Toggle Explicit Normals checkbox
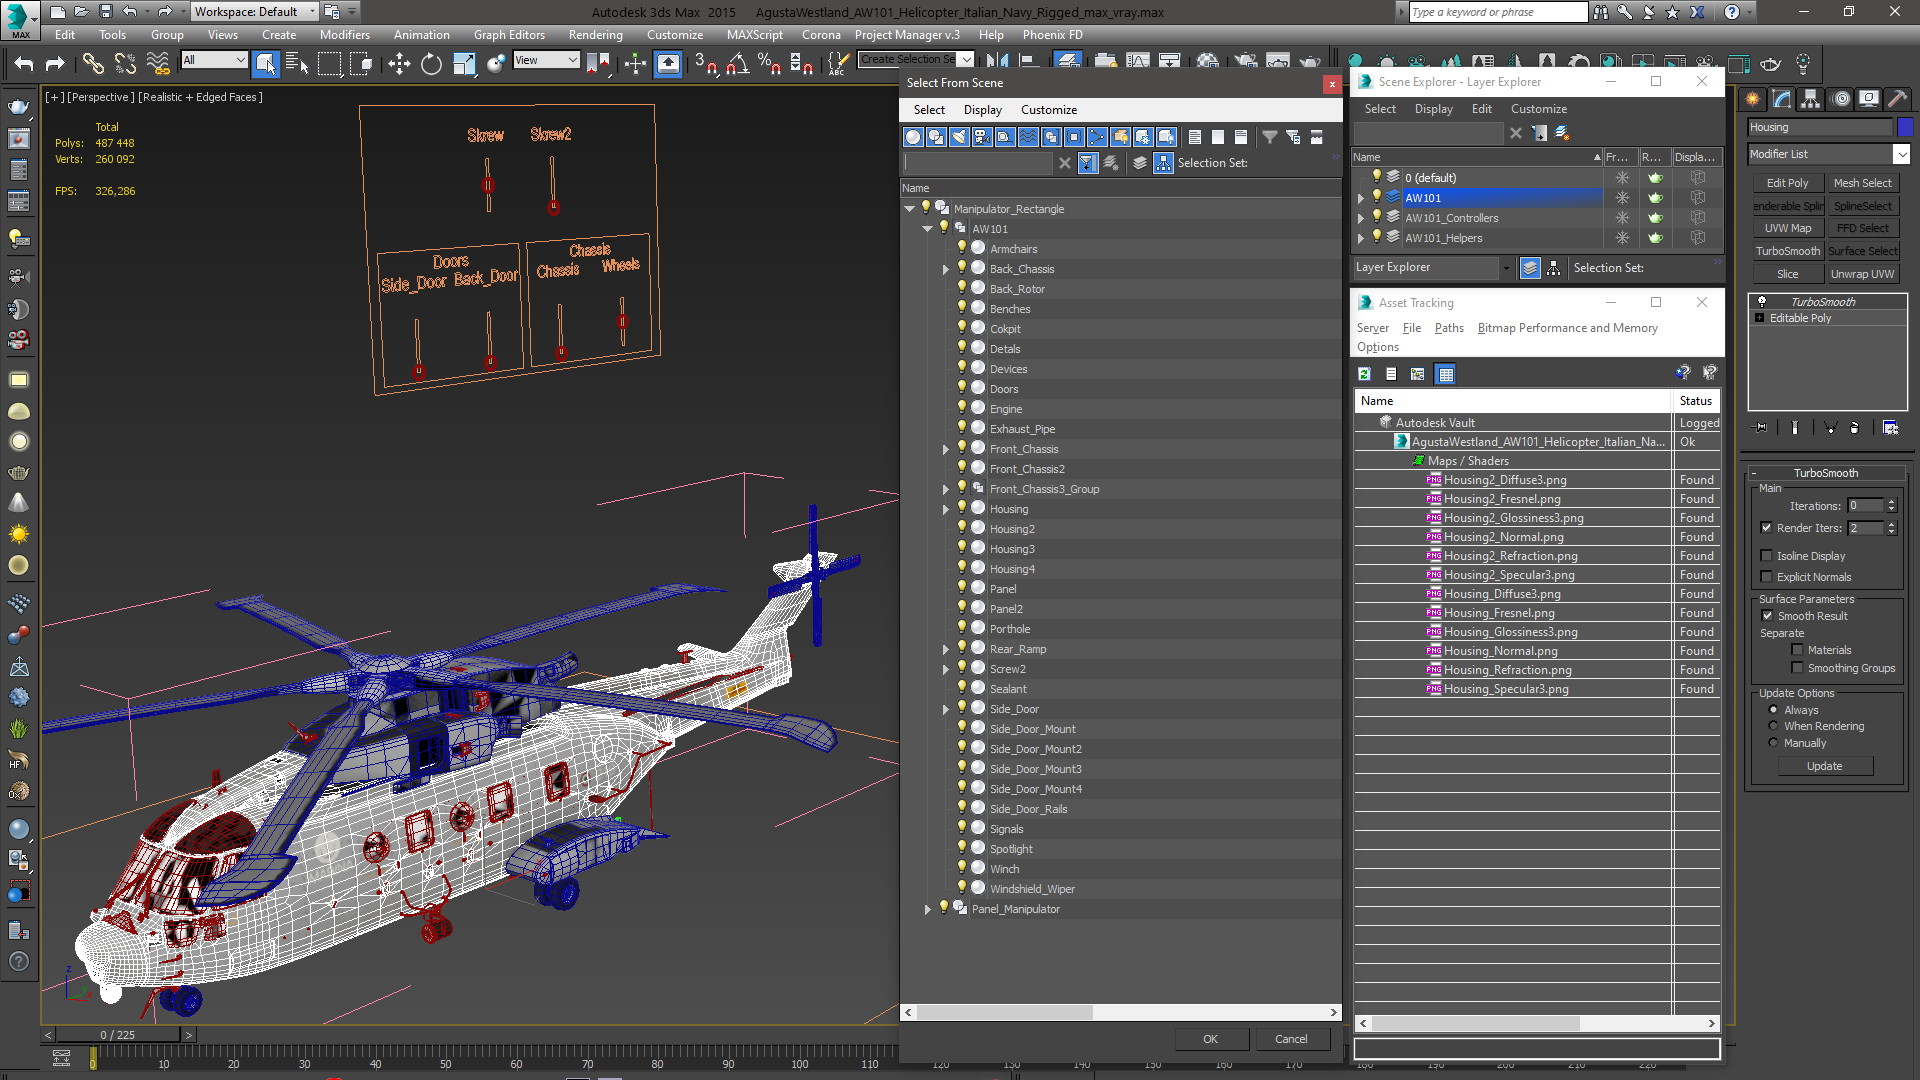 (x=1767, y=577)
